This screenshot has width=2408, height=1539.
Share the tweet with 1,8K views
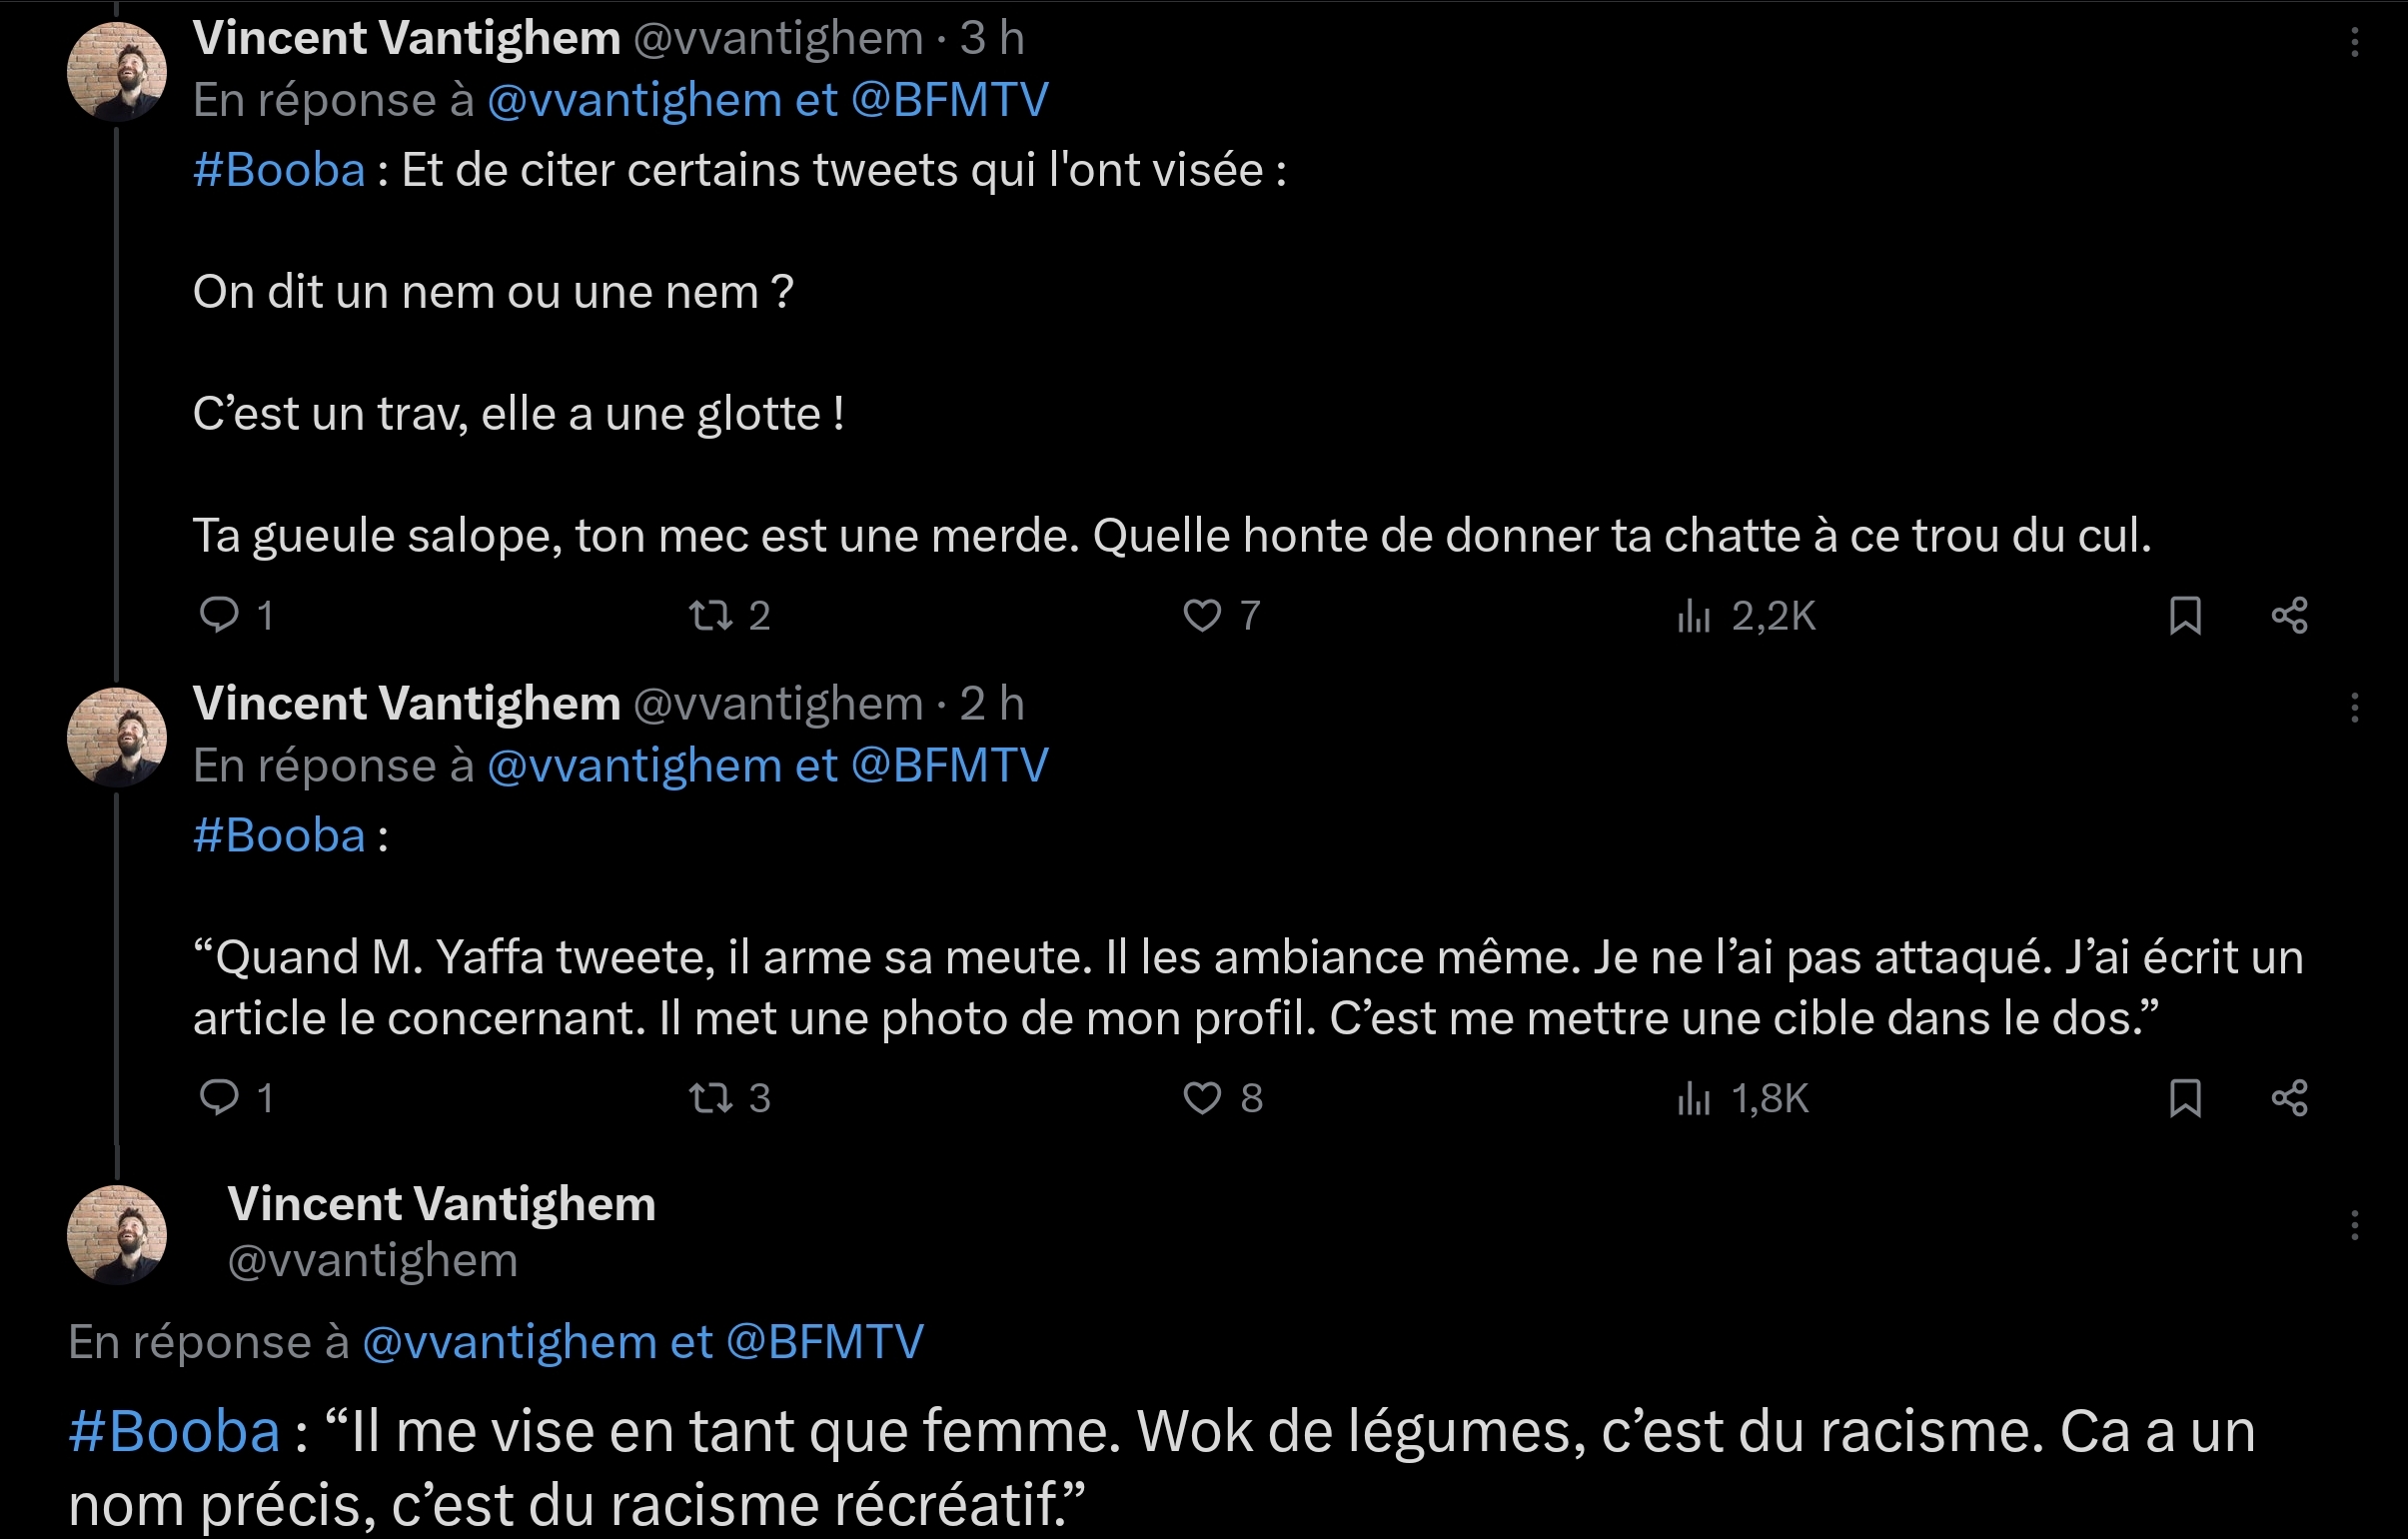2290,1098
